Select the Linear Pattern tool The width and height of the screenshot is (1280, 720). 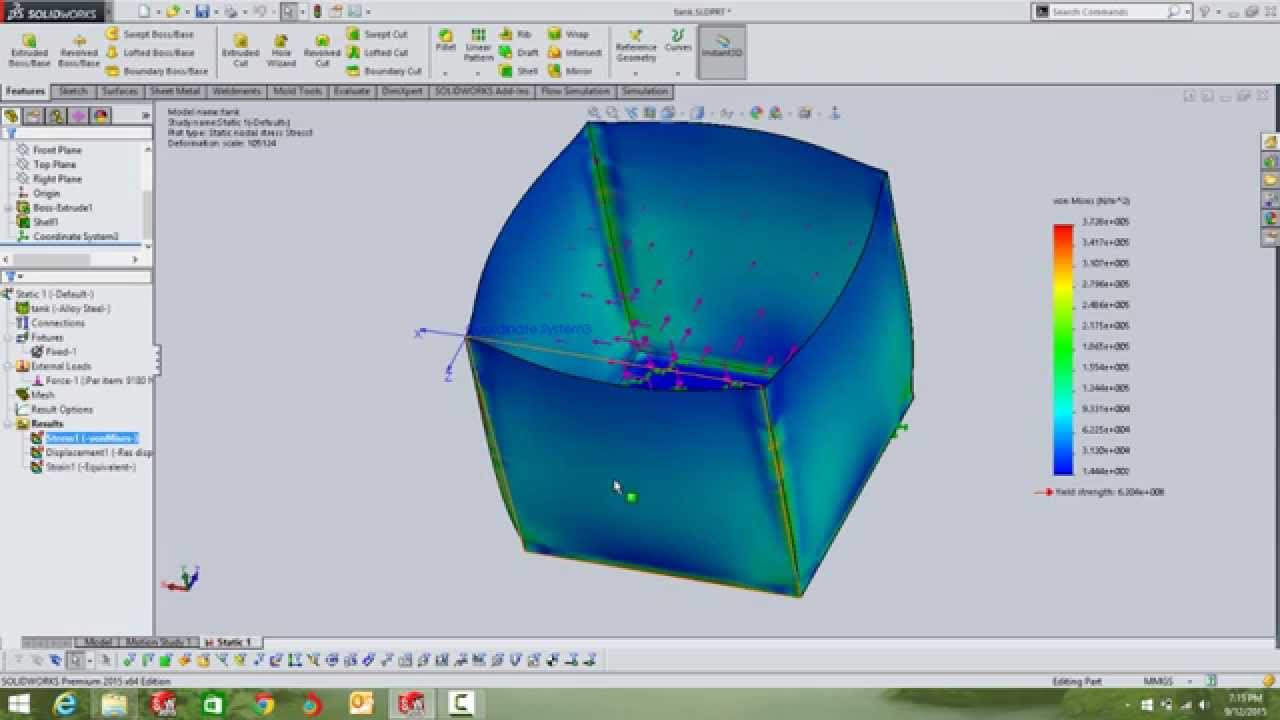(478, 45)
